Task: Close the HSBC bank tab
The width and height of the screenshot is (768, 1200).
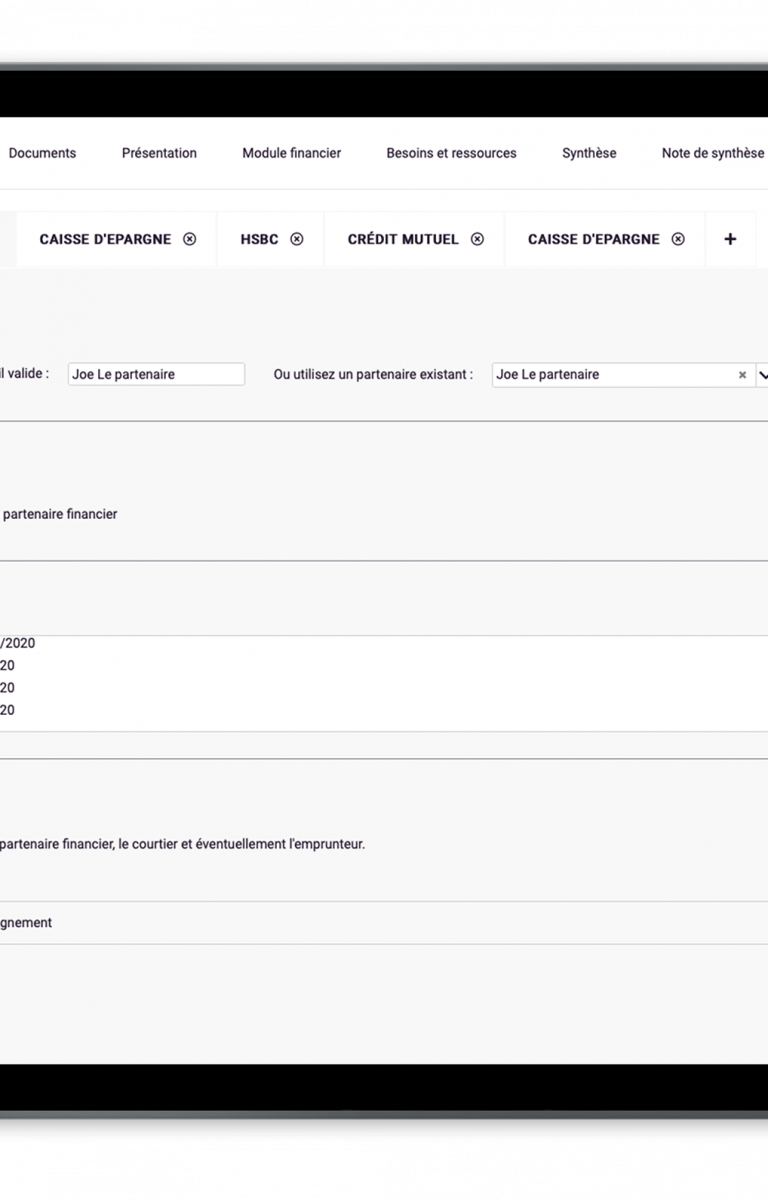Action: 297,239
